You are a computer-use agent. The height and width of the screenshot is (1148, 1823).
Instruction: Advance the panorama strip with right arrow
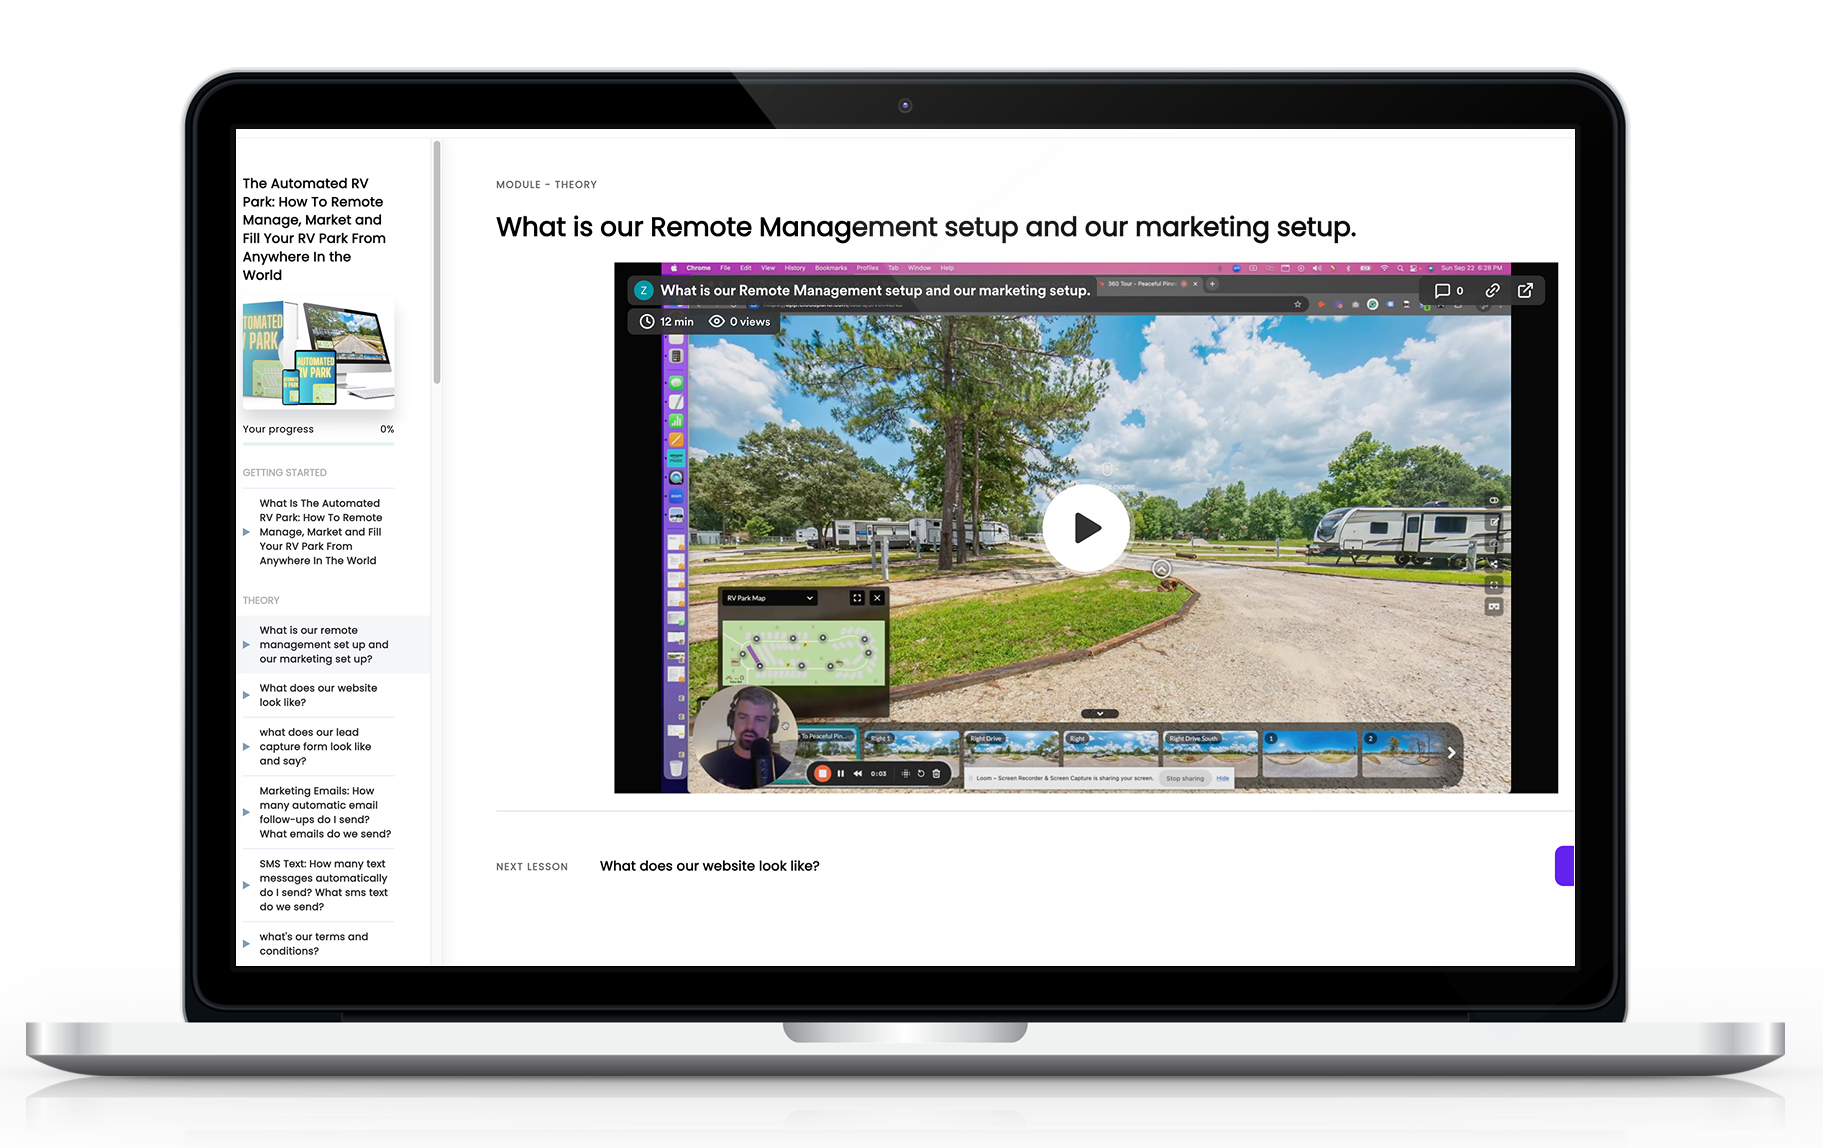[x=1451, y=753]
